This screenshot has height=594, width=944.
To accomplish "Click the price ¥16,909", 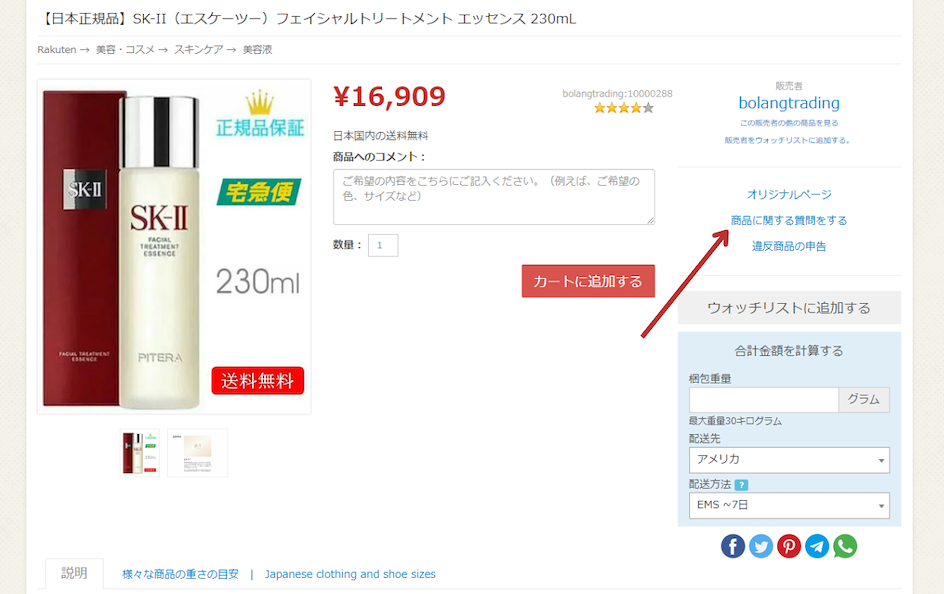I will (x=390, y=96).
